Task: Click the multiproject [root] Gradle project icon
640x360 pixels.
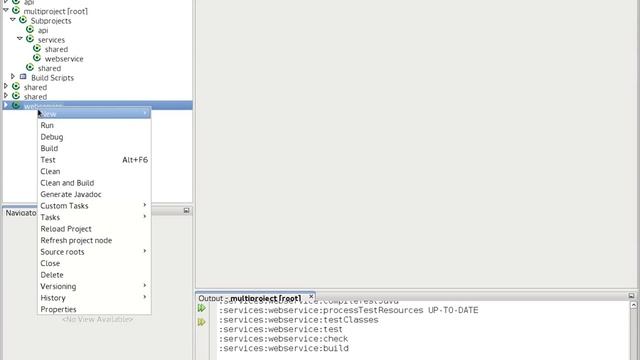Action: pos(16,10)
